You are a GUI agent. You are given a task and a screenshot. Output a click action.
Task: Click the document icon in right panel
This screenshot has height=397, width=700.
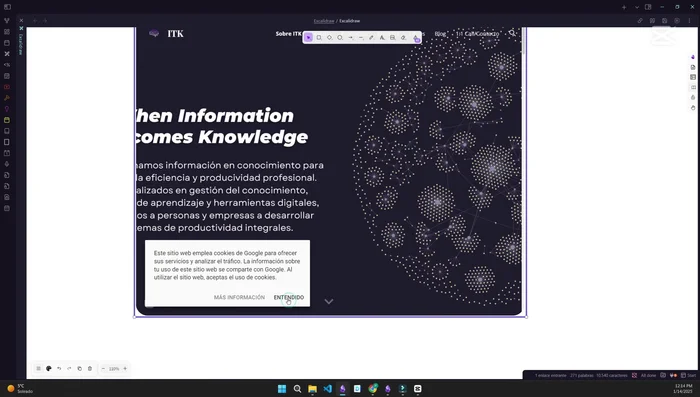(x=692, y=67)
